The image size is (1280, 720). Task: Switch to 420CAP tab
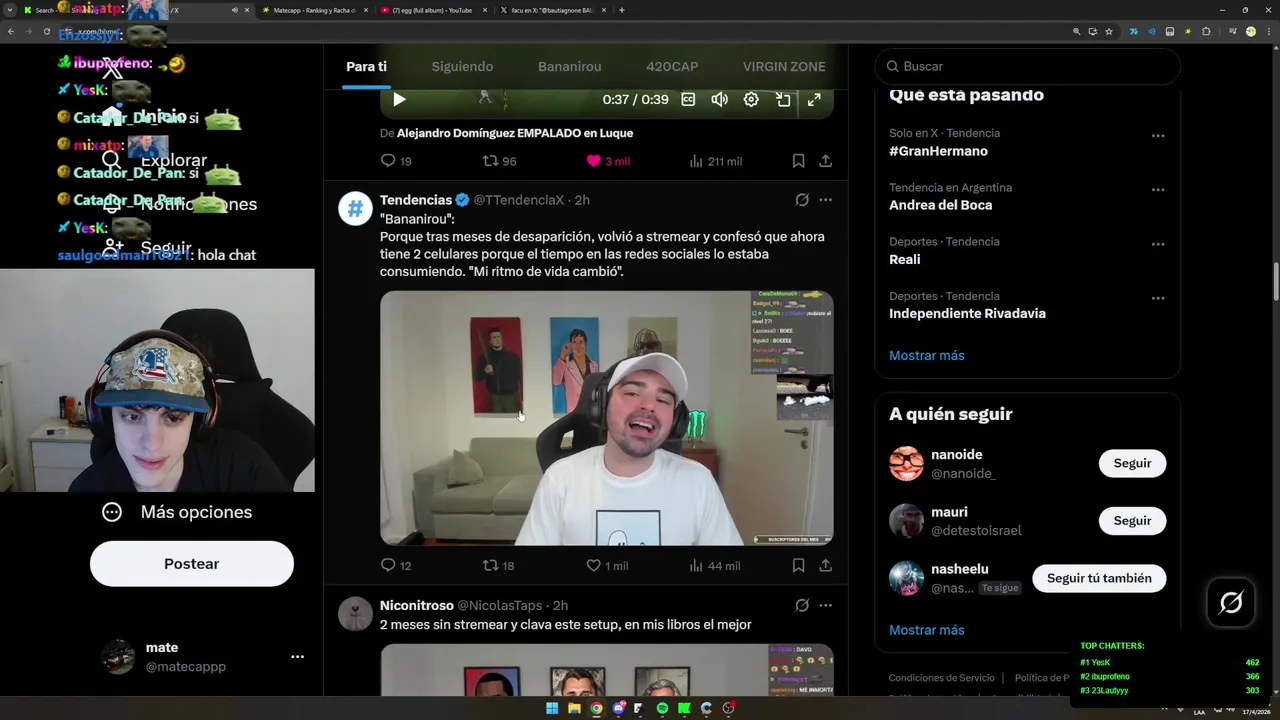(672, 66)
